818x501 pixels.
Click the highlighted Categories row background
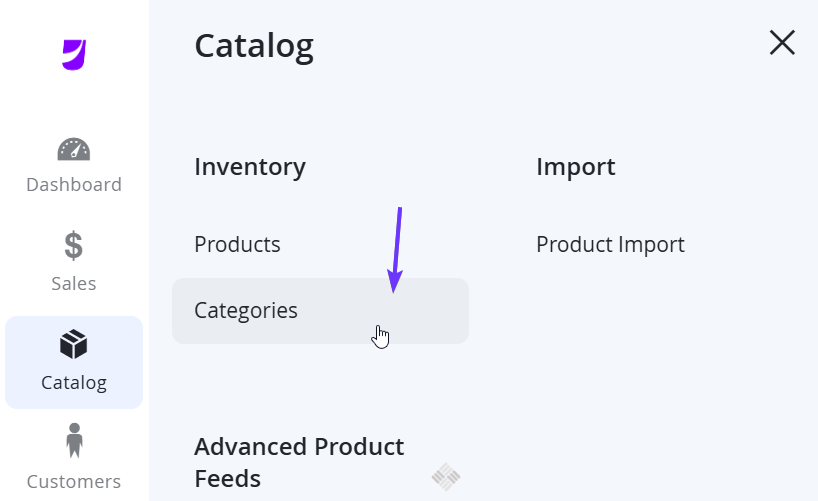(320, 311)
